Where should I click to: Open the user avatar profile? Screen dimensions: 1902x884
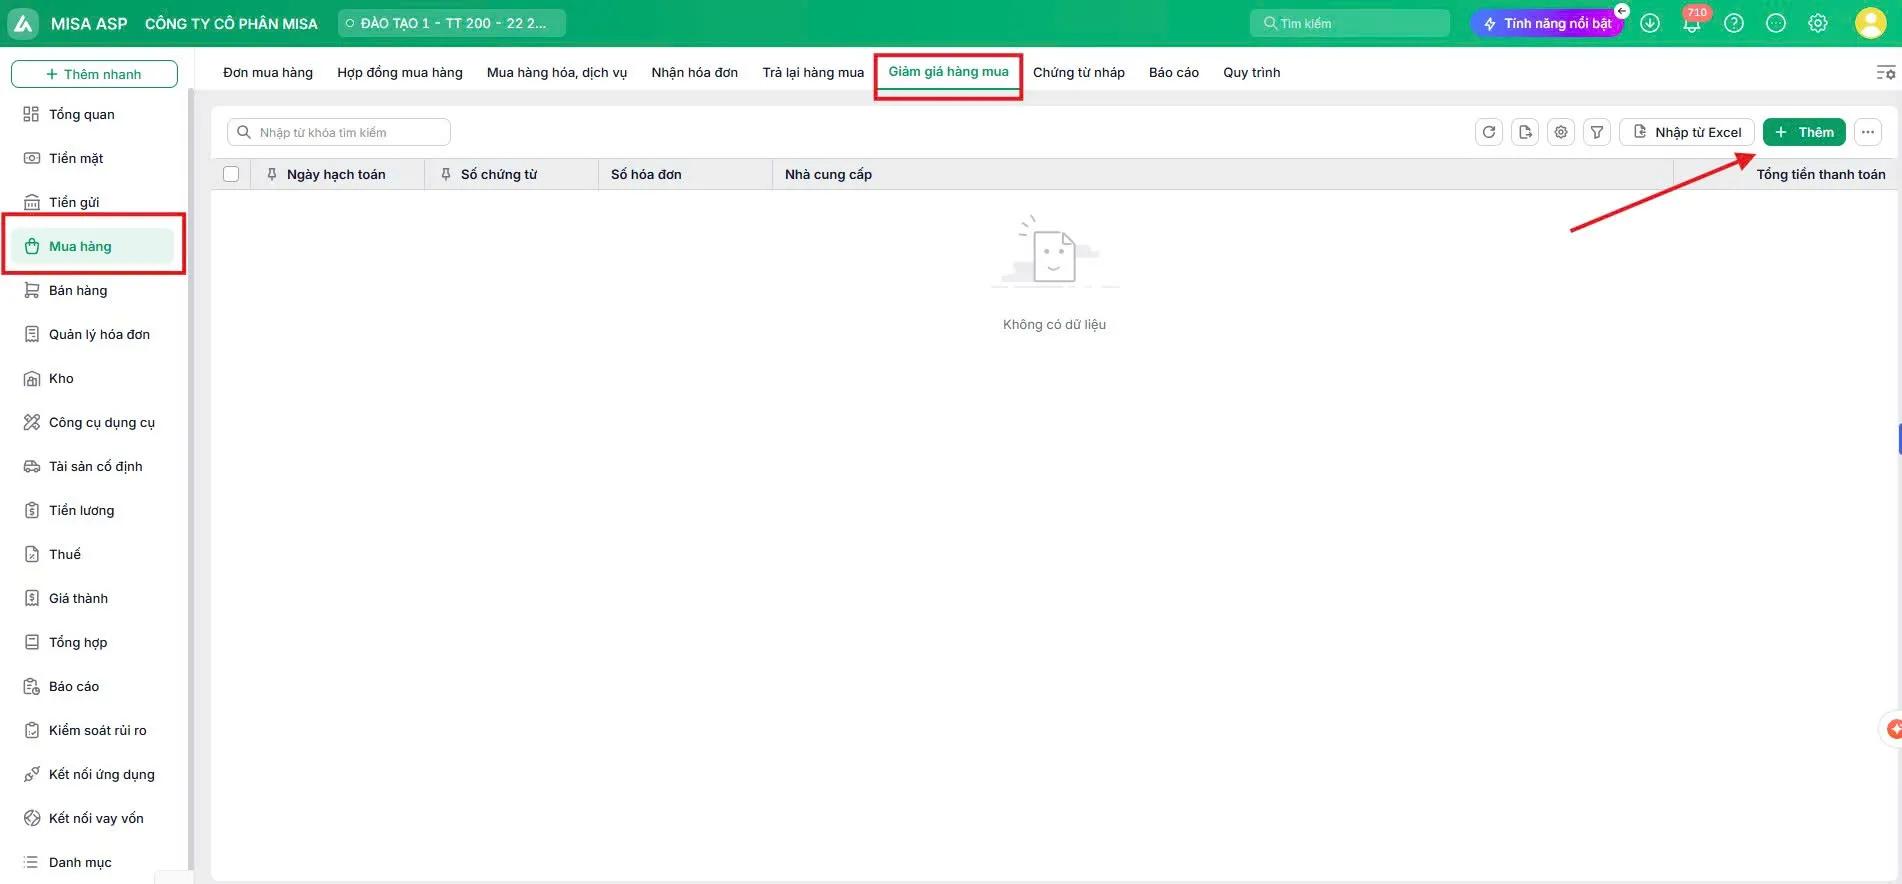1870,23
